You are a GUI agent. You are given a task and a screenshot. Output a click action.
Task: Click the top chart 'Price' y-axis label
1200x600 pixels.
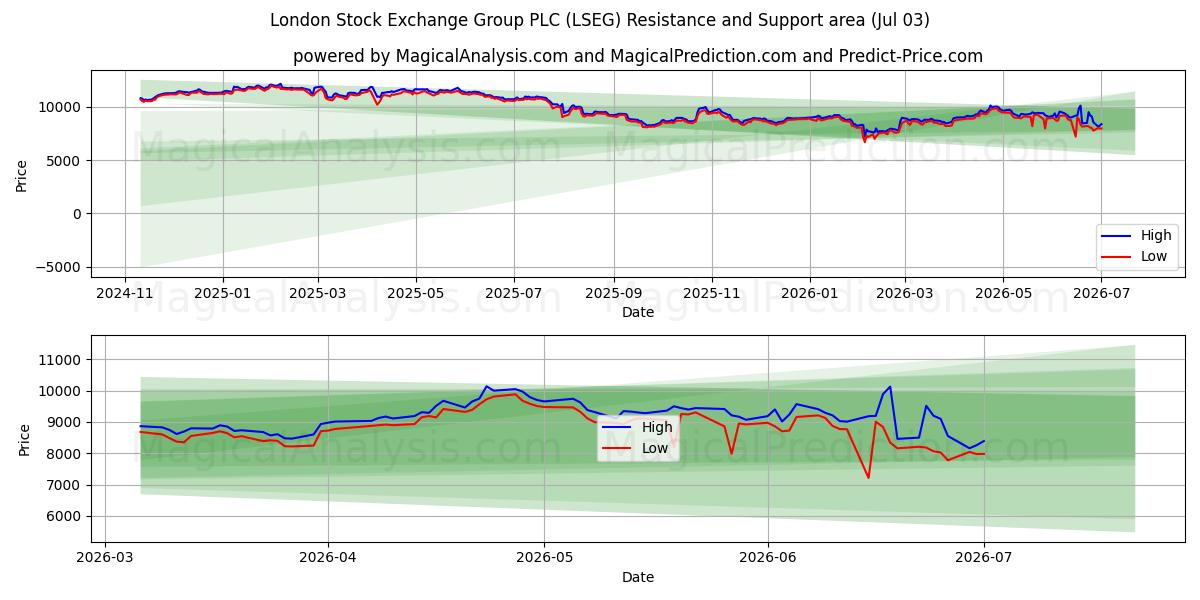click(x=22, y=174)
